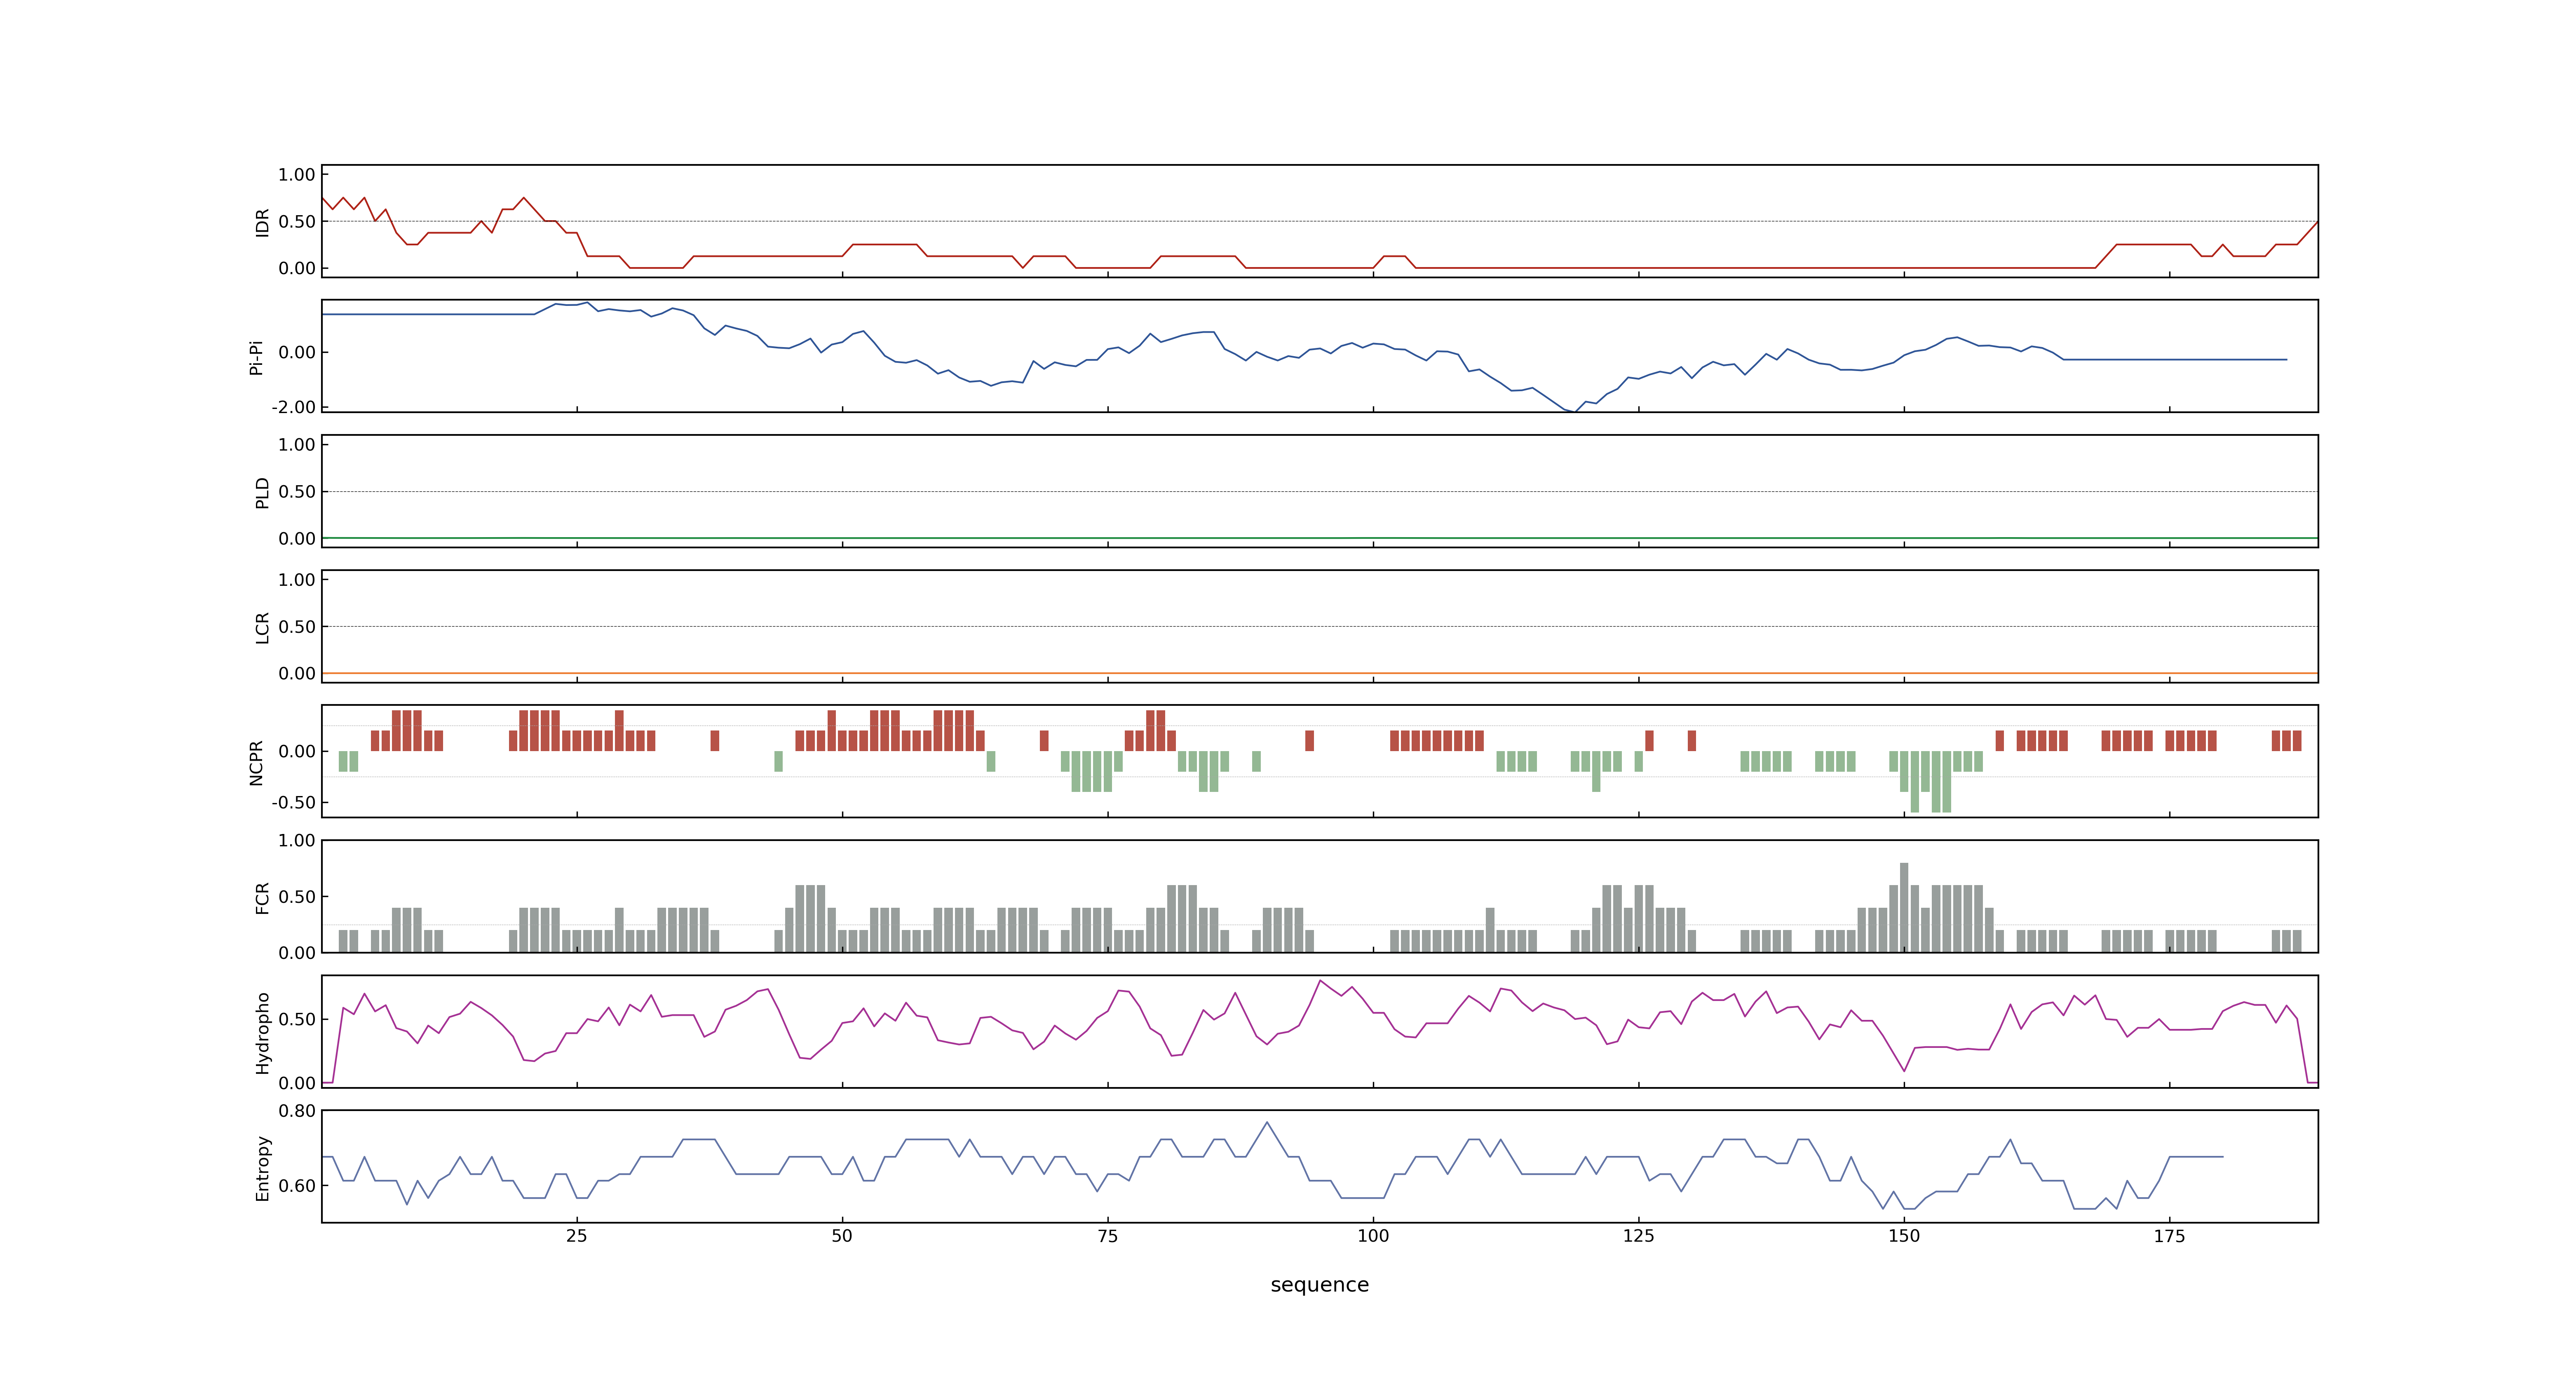Viewport: 2576px width, 1374px height.
Task: Select x-axis tick label 150
Action: (1904, 1237)
